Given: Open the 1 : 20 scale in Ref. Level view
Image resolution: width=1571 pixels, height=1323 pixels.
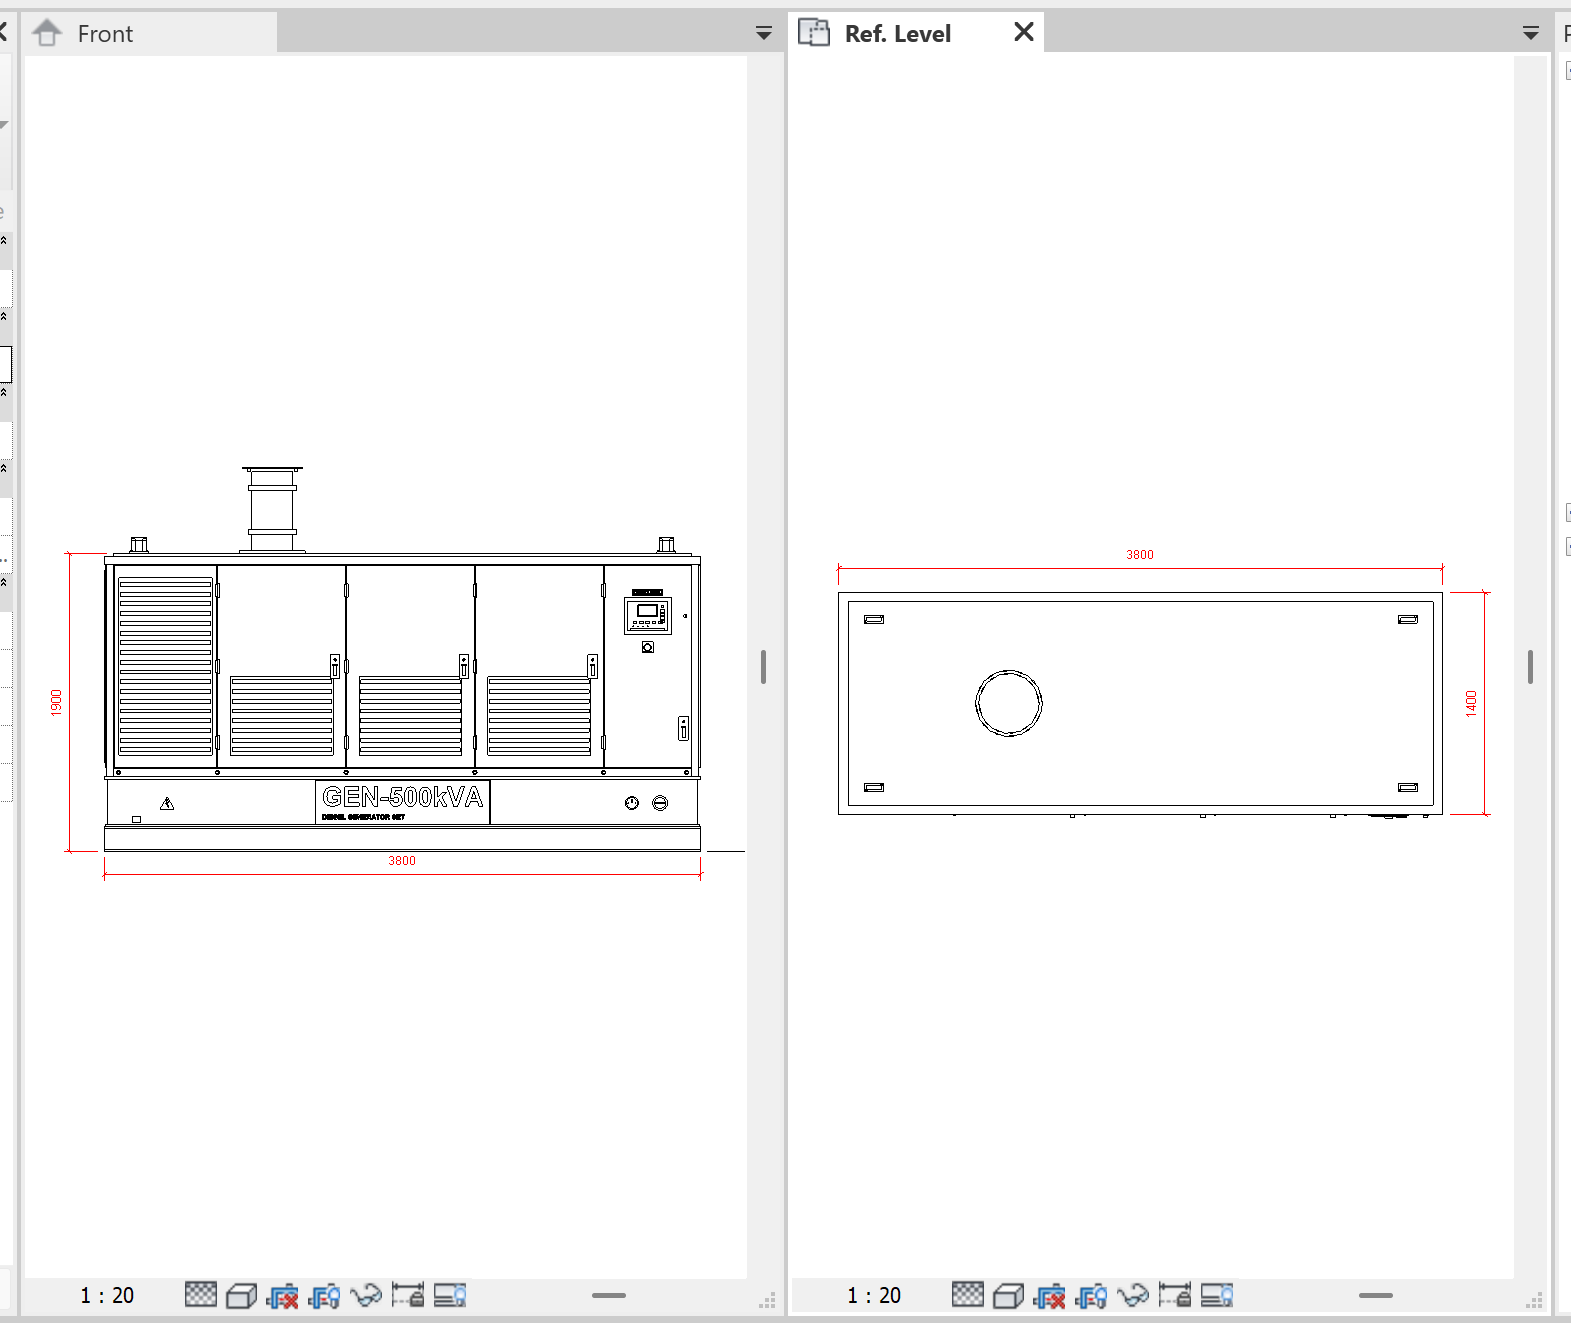Looking at the screenshot, I should click(874, 1296).
